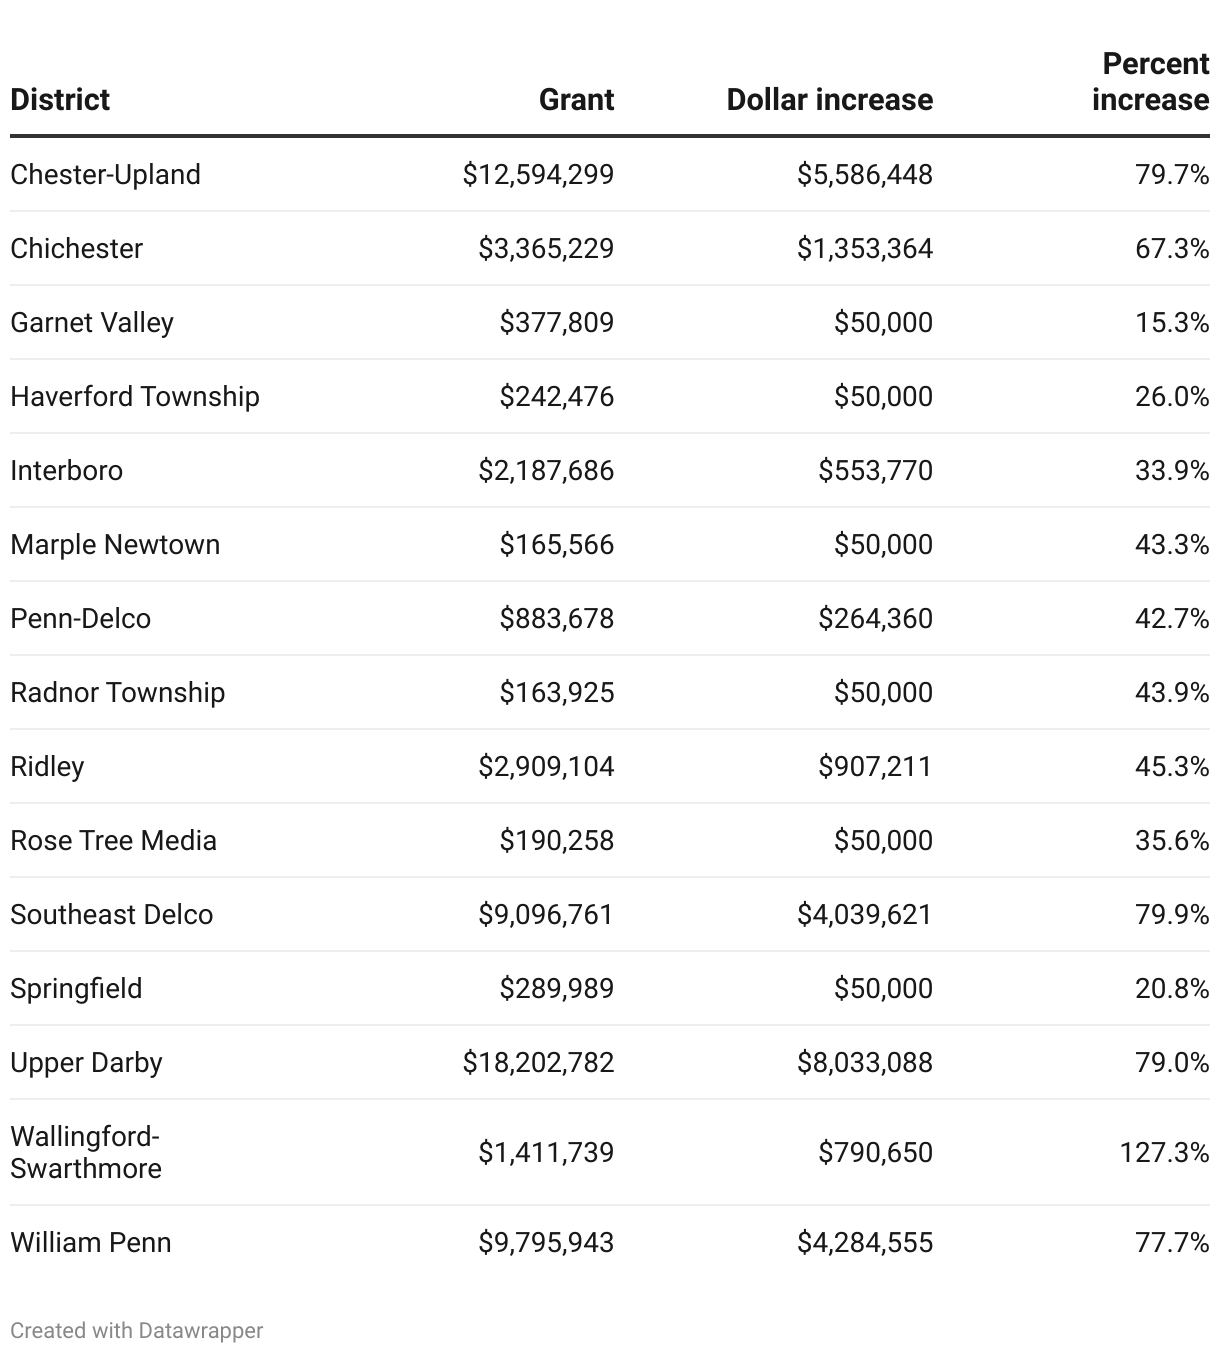Click the Rose Tree Media district
Image resolution: width=1220 pixels, height=1354 pixels.
pos(113,841)
